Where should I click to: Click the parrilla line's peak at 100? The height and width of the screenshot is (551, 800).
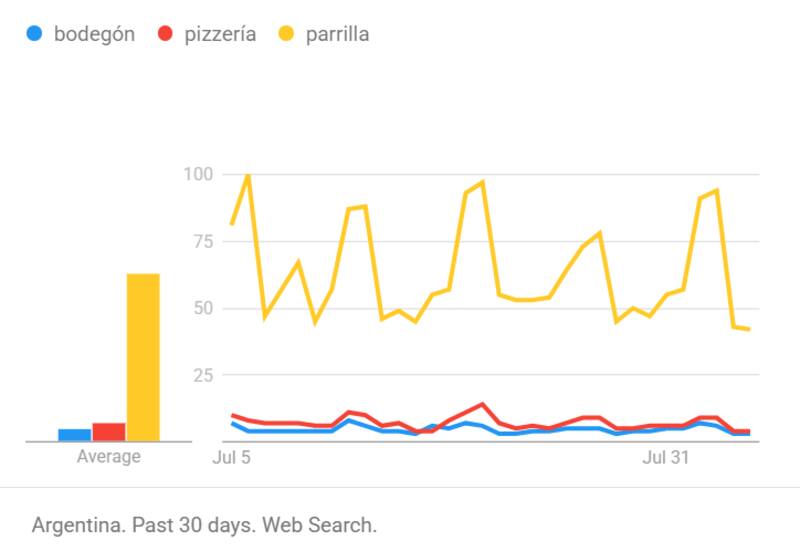pos(248,175)
